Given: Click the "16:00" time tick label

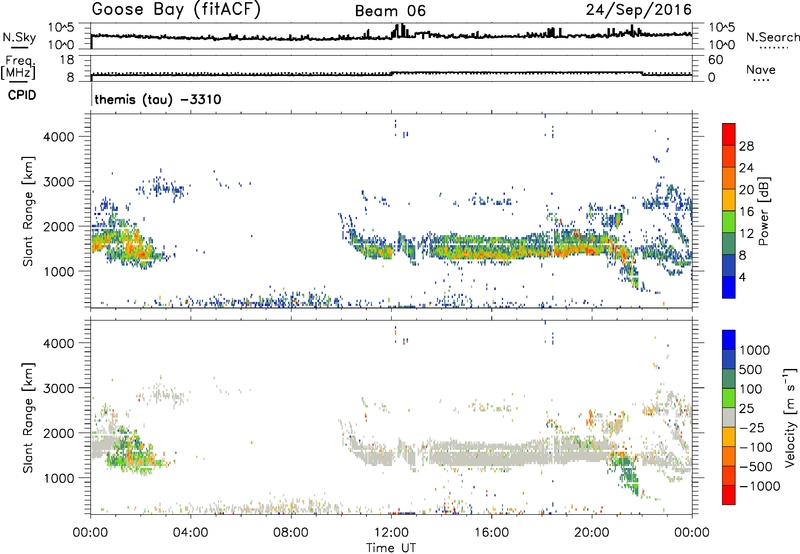Looking at the screenshot, I should (491, 533).
